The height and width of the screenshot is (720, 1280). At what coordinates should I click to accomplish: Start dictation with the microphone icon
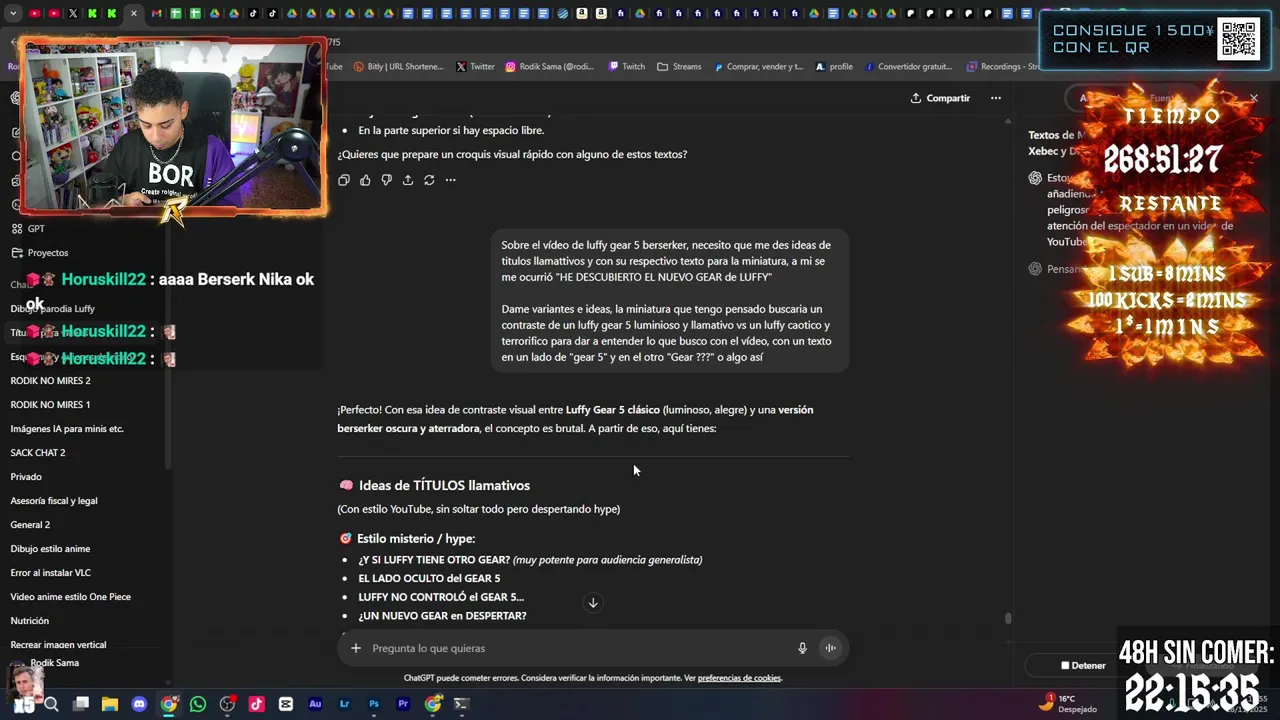(x=802, y=648)
